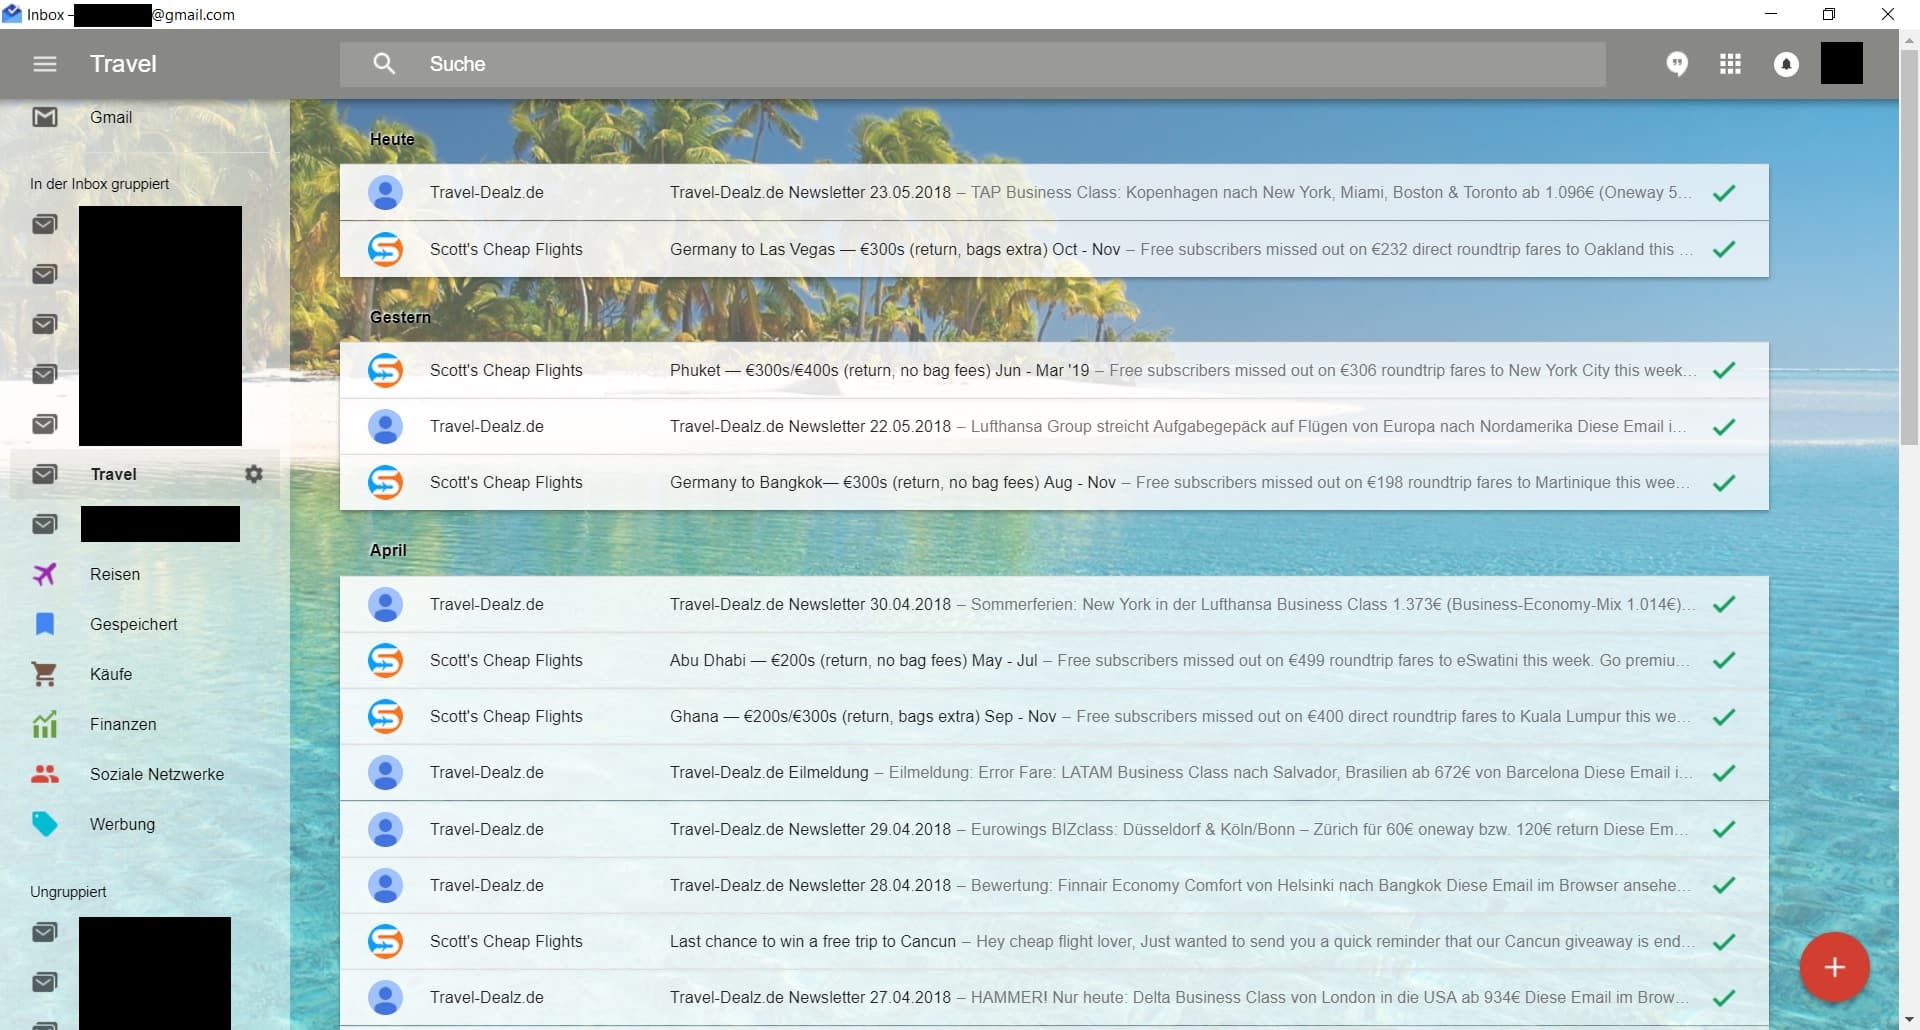Open the Reisen section
Viewport: 1920px width, 1030px height.
click(x=145, y=574)
